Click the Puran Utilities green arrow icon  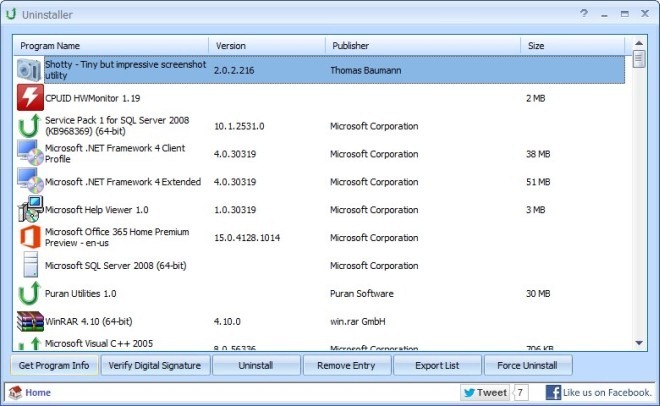point(29,293)
